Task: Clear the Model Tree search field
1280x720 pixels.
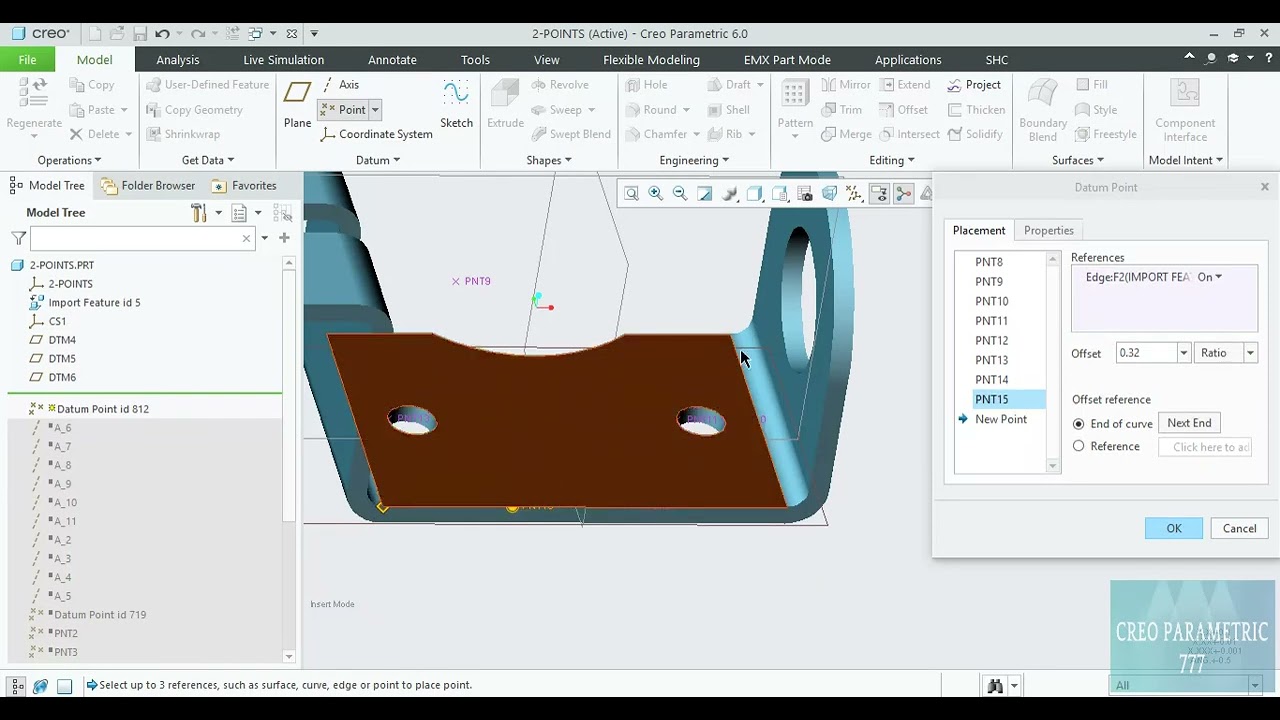Action: [x=246, y=238]
